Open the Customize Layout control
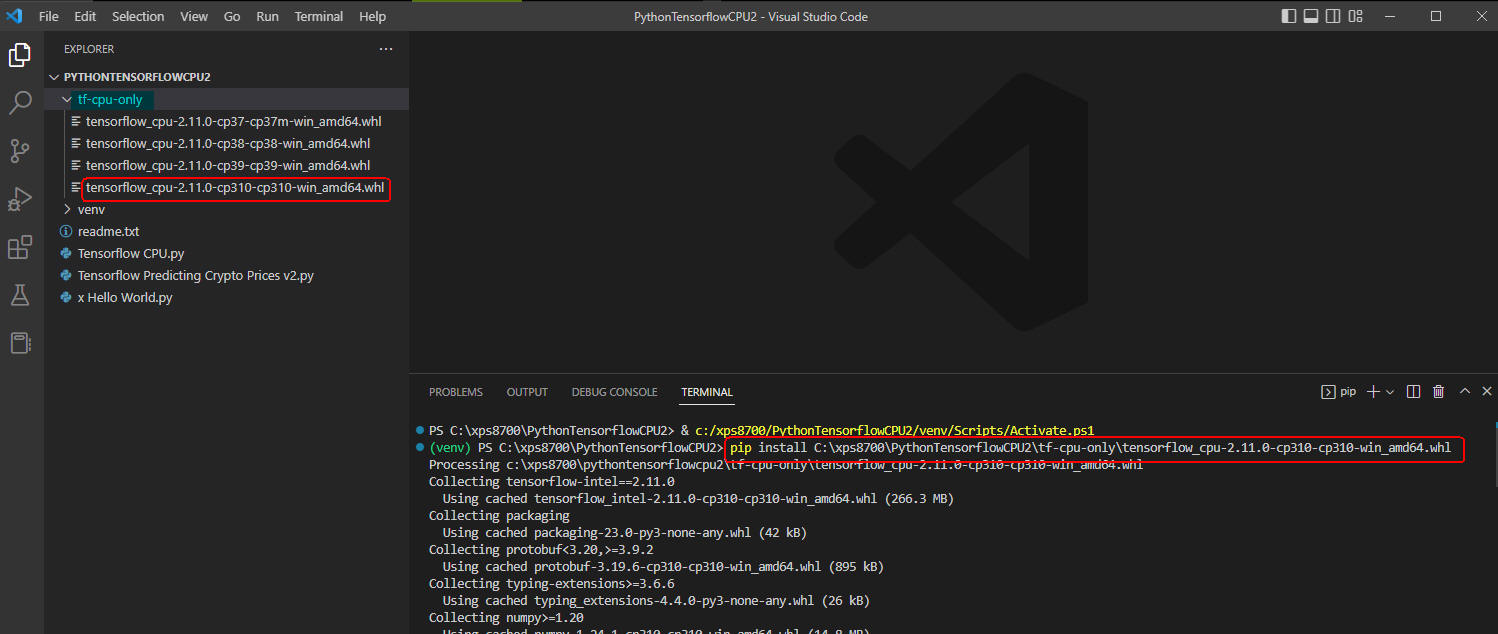Screen dimensions: 1498x634 tap(1355, 16)
